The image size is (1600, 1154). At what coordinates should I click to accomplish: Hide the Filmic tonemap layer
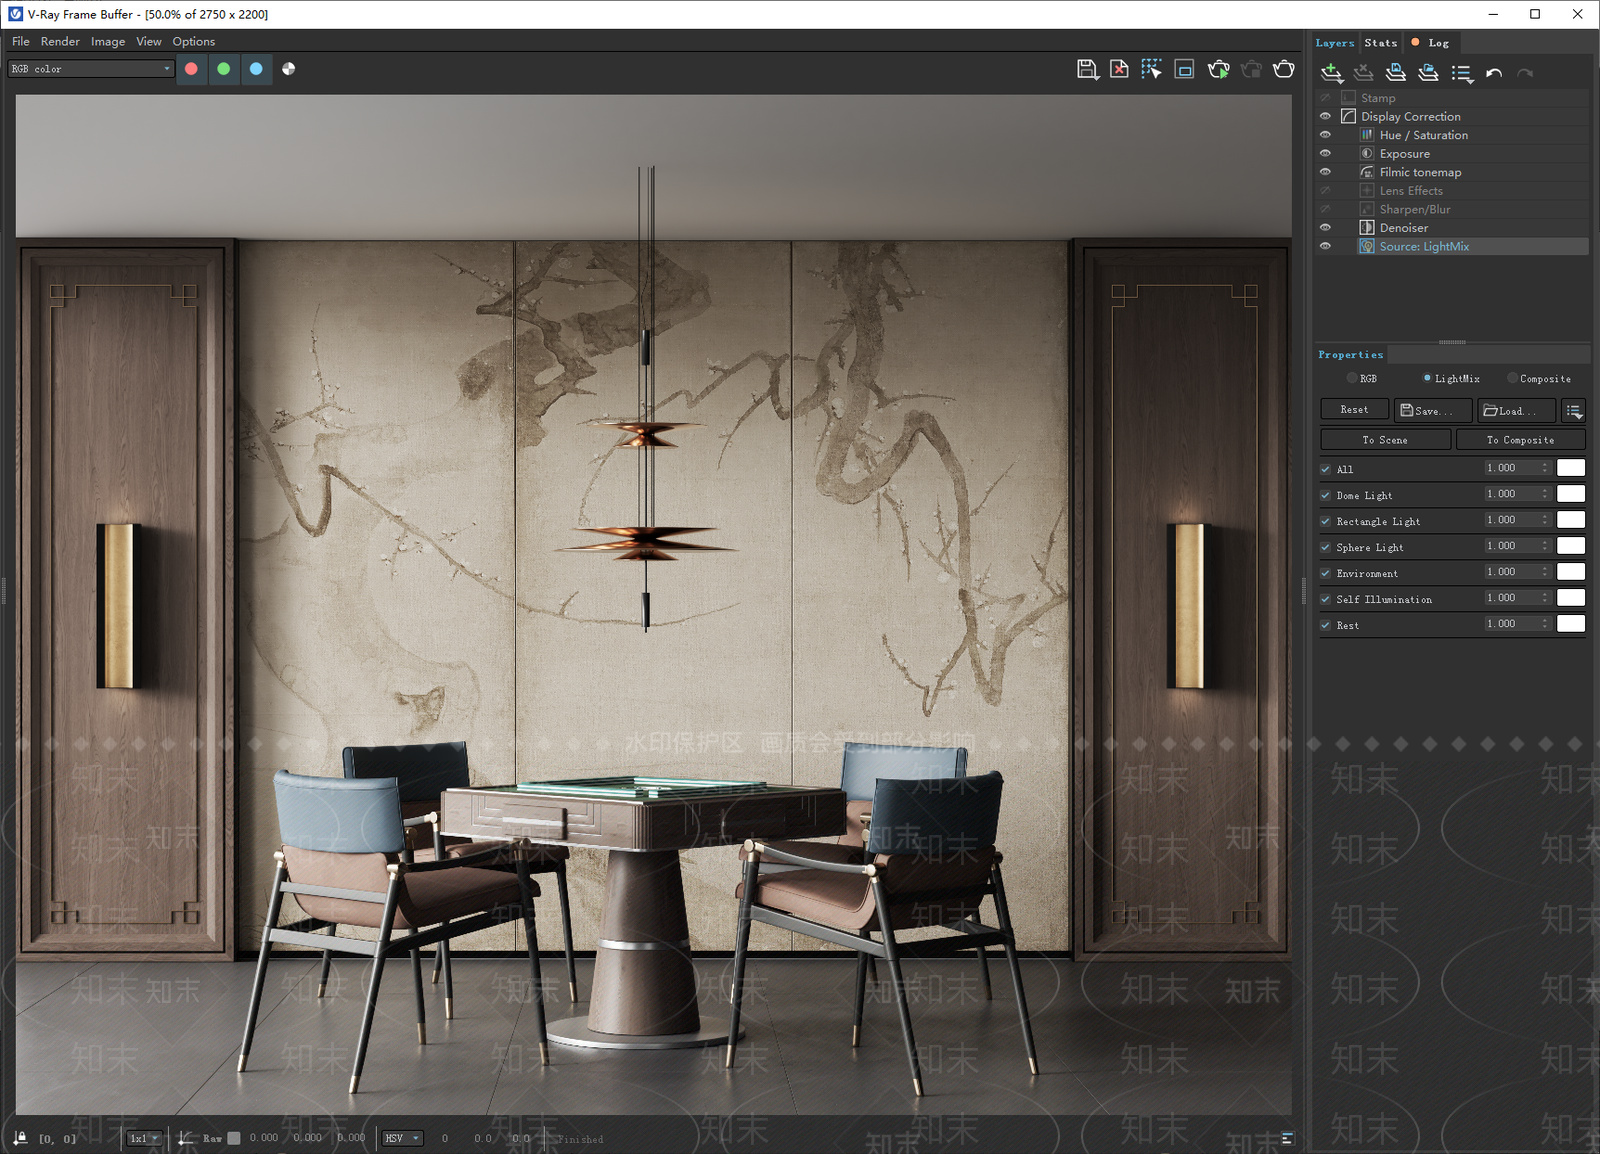click(x=1325, y=172)
